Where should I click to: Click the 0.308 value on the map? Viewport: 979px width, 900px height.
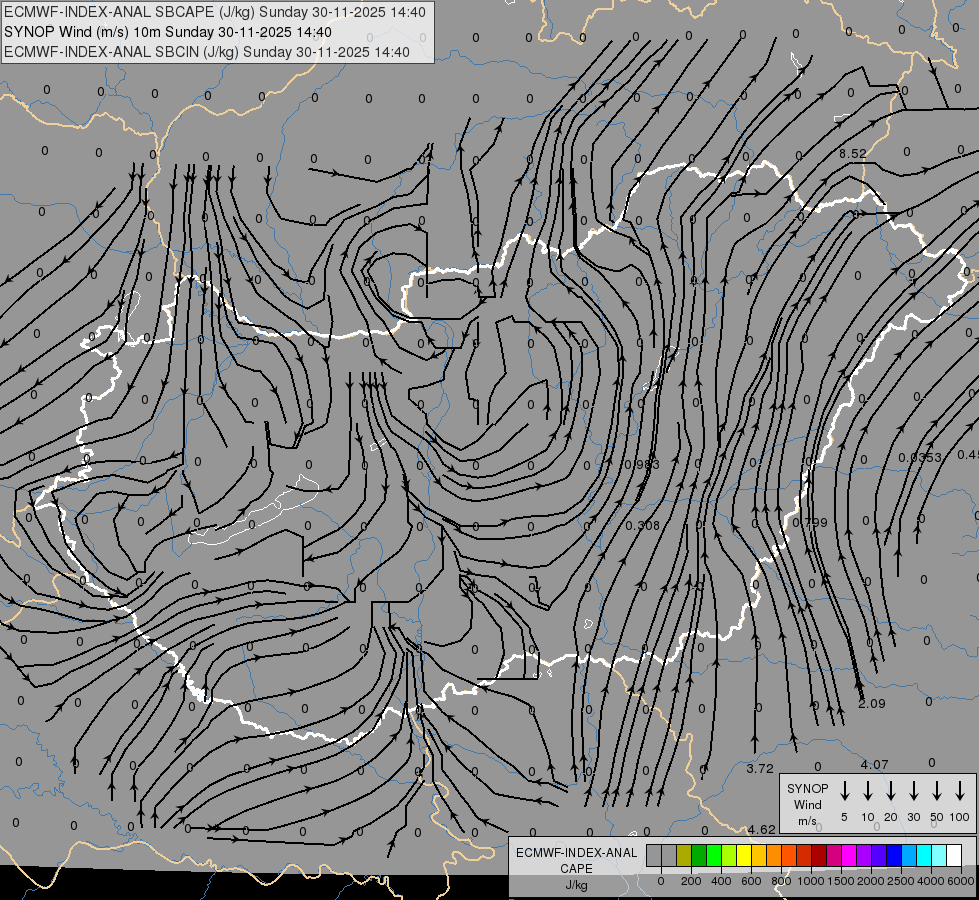tap(642, 525)
